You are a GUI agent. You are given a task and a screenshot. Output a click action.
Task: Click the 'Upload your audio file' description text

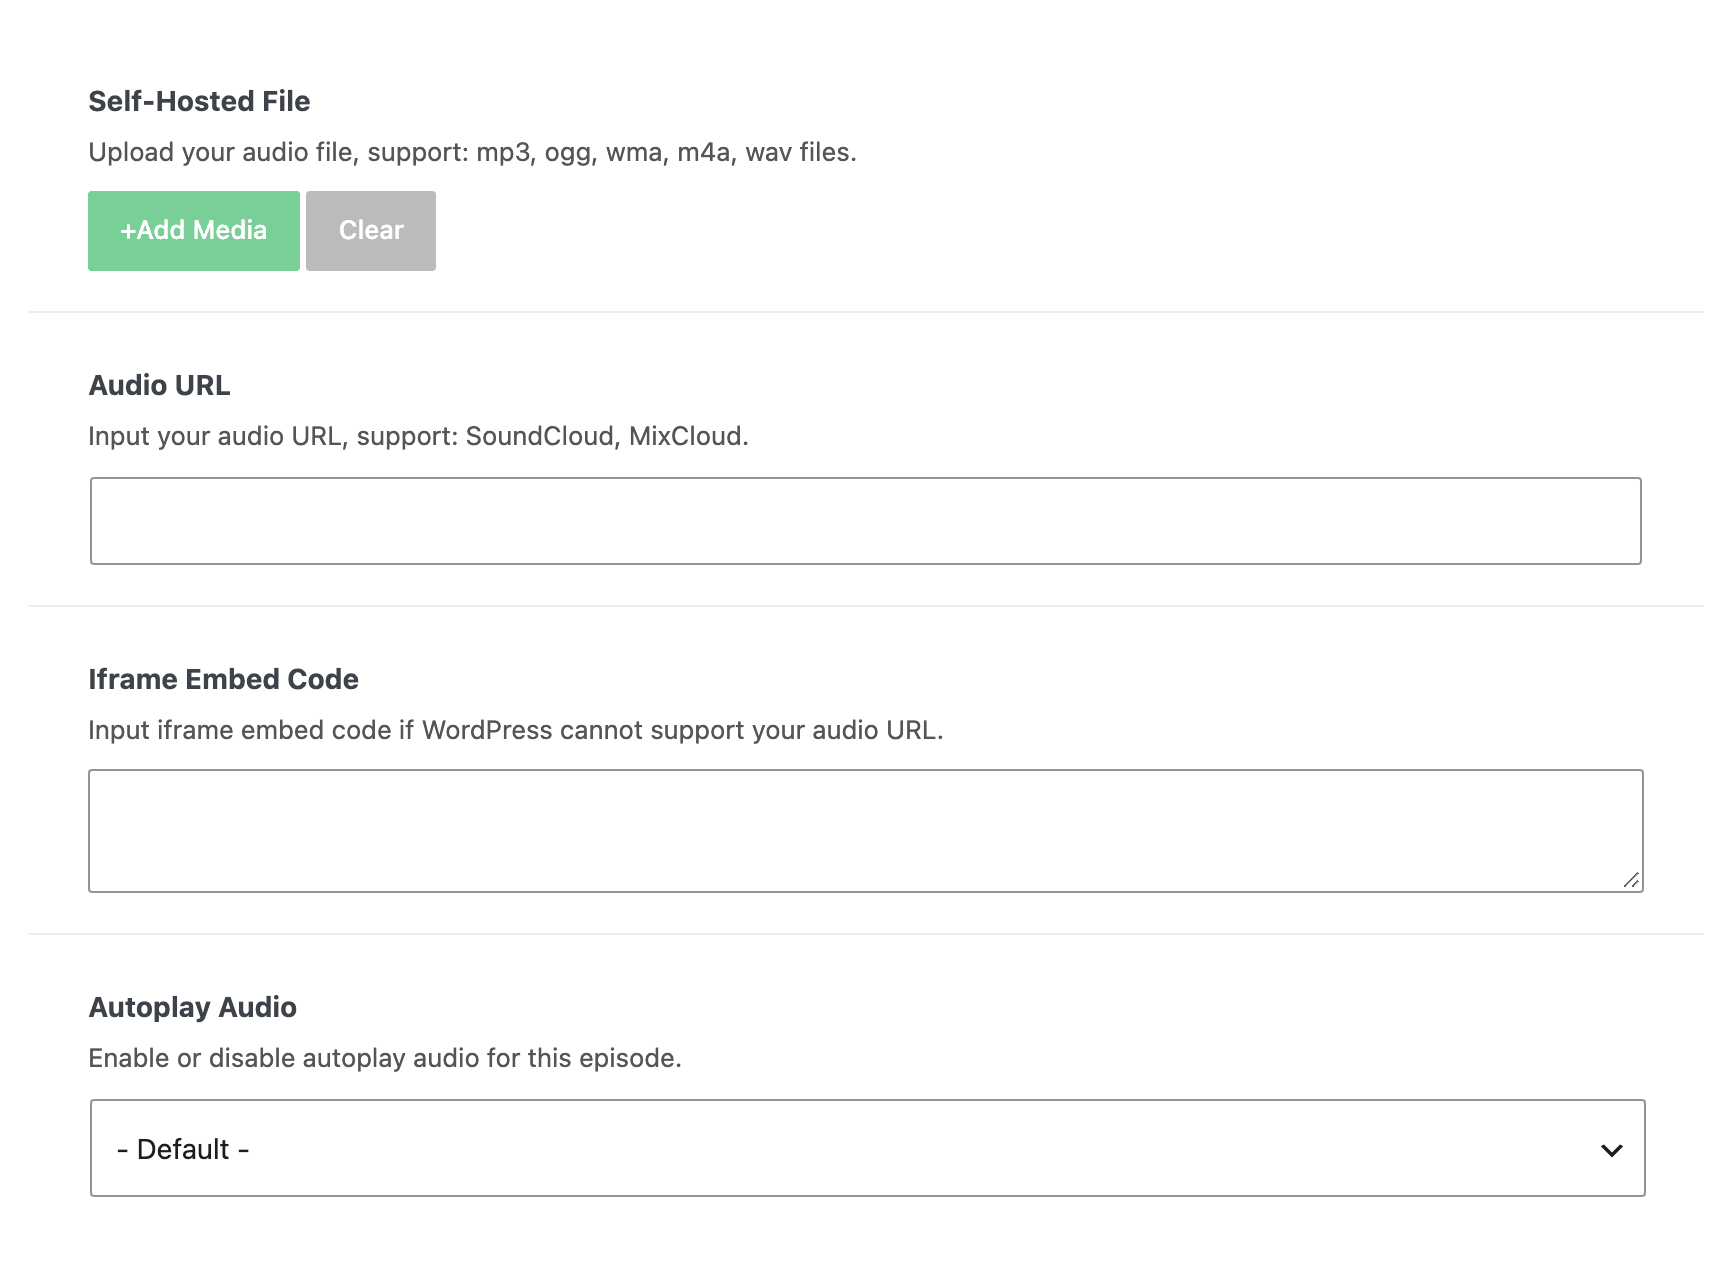point(472,152)
